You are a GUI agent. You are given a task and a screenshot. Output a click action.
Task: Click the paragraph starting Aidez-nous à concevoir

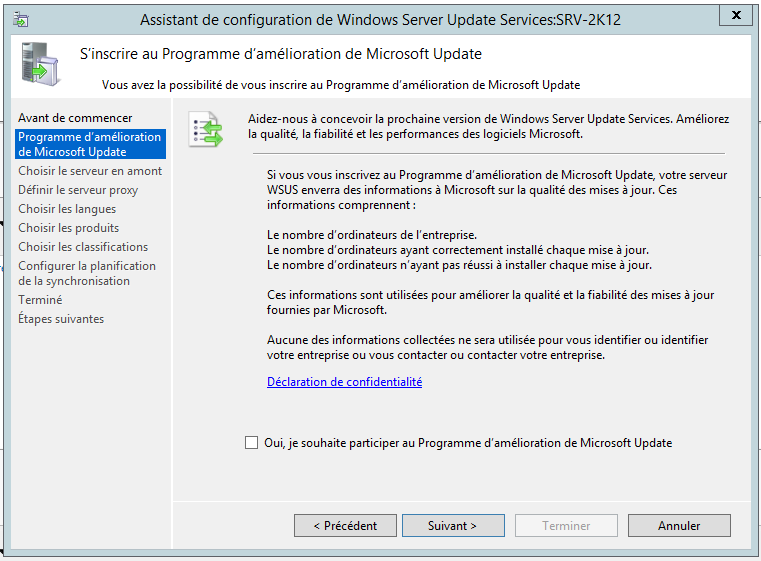pos(488,126)
